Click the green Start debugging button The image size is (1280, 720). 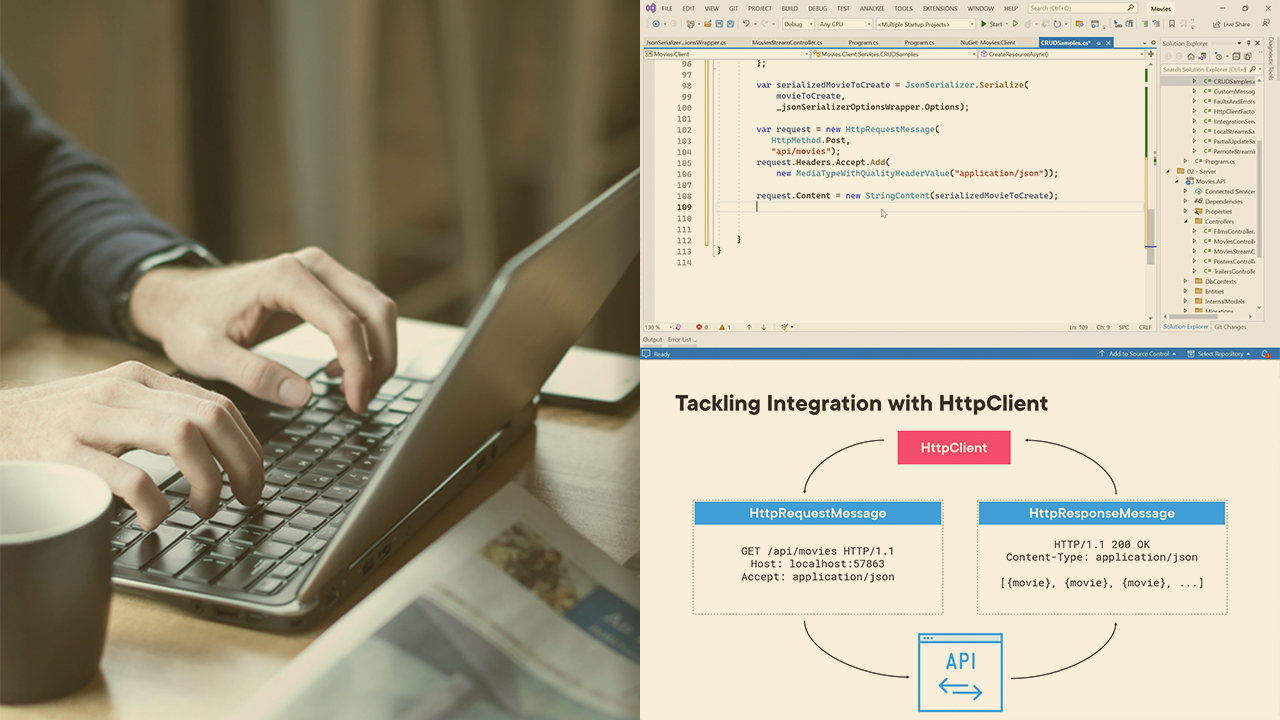point(991,24)
